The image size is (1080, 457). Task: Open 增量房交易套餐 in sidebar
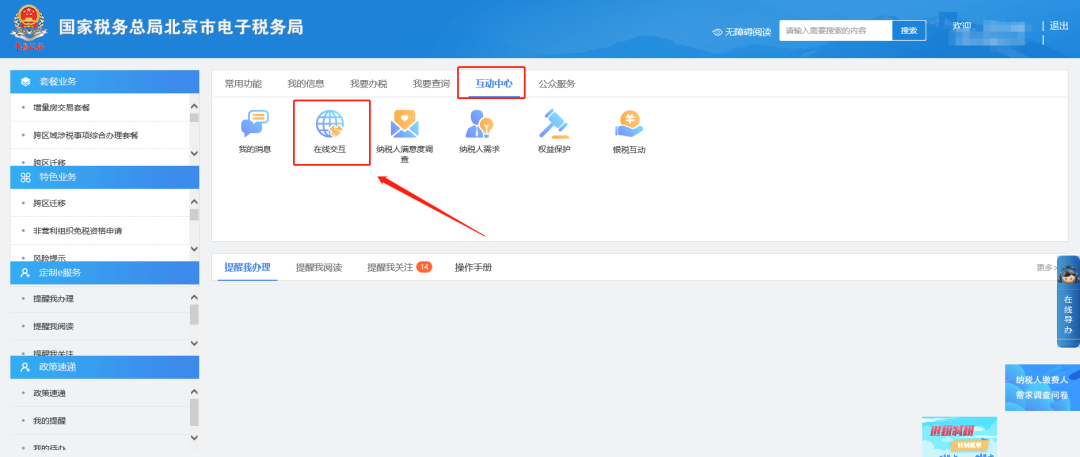tap(61, 108)
